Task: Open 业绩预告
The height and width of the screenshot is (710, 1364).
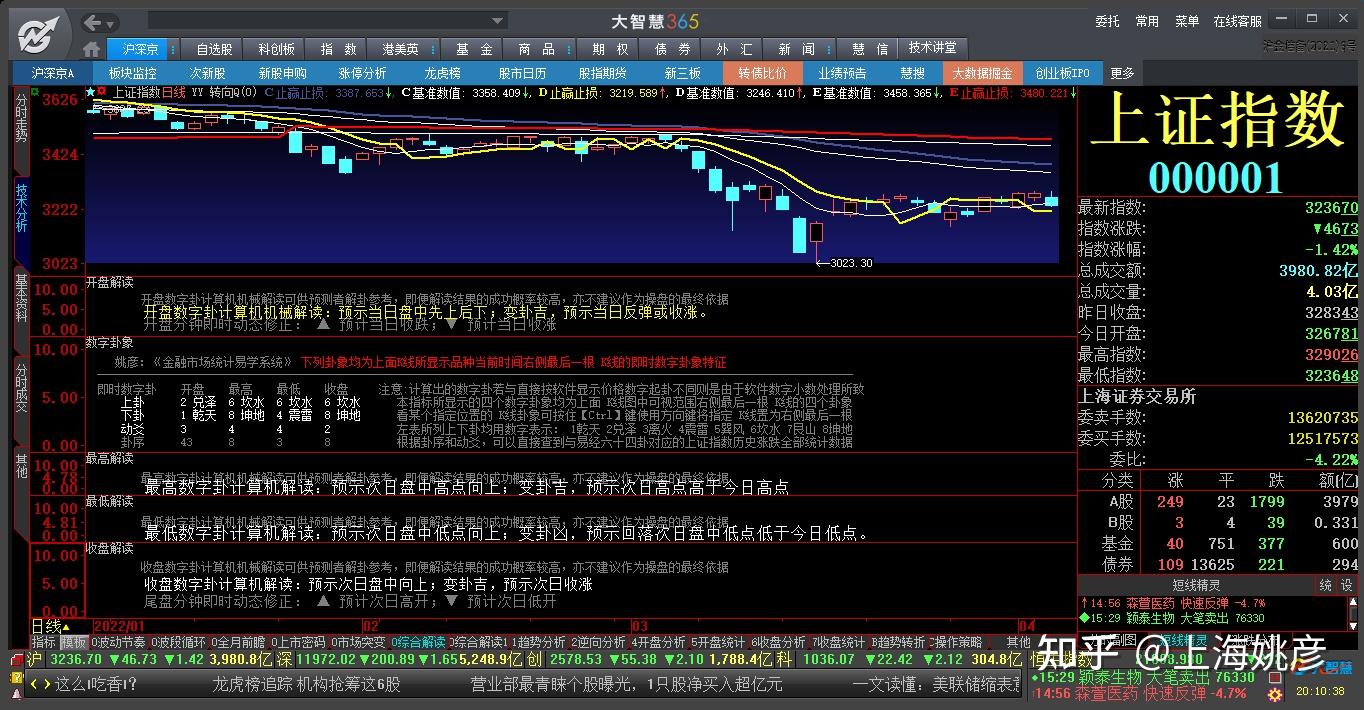Action: tap(842, 73)
